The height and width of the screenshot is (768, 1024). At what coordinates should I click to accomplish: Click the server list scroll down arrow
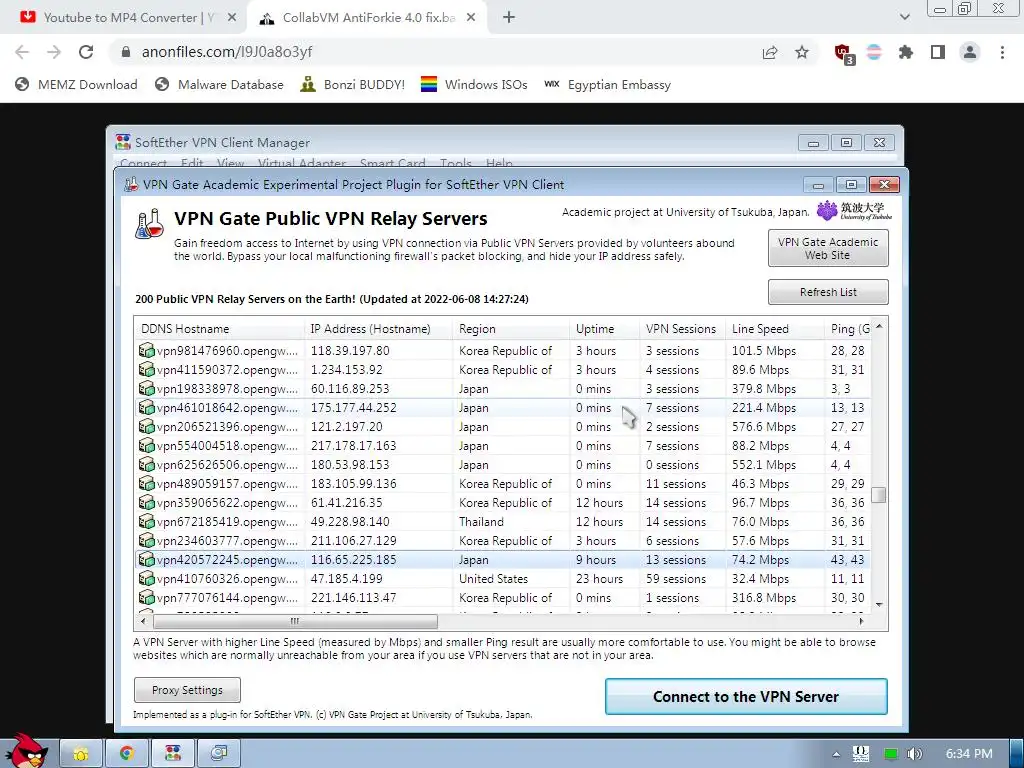click(x=879, y=604)
